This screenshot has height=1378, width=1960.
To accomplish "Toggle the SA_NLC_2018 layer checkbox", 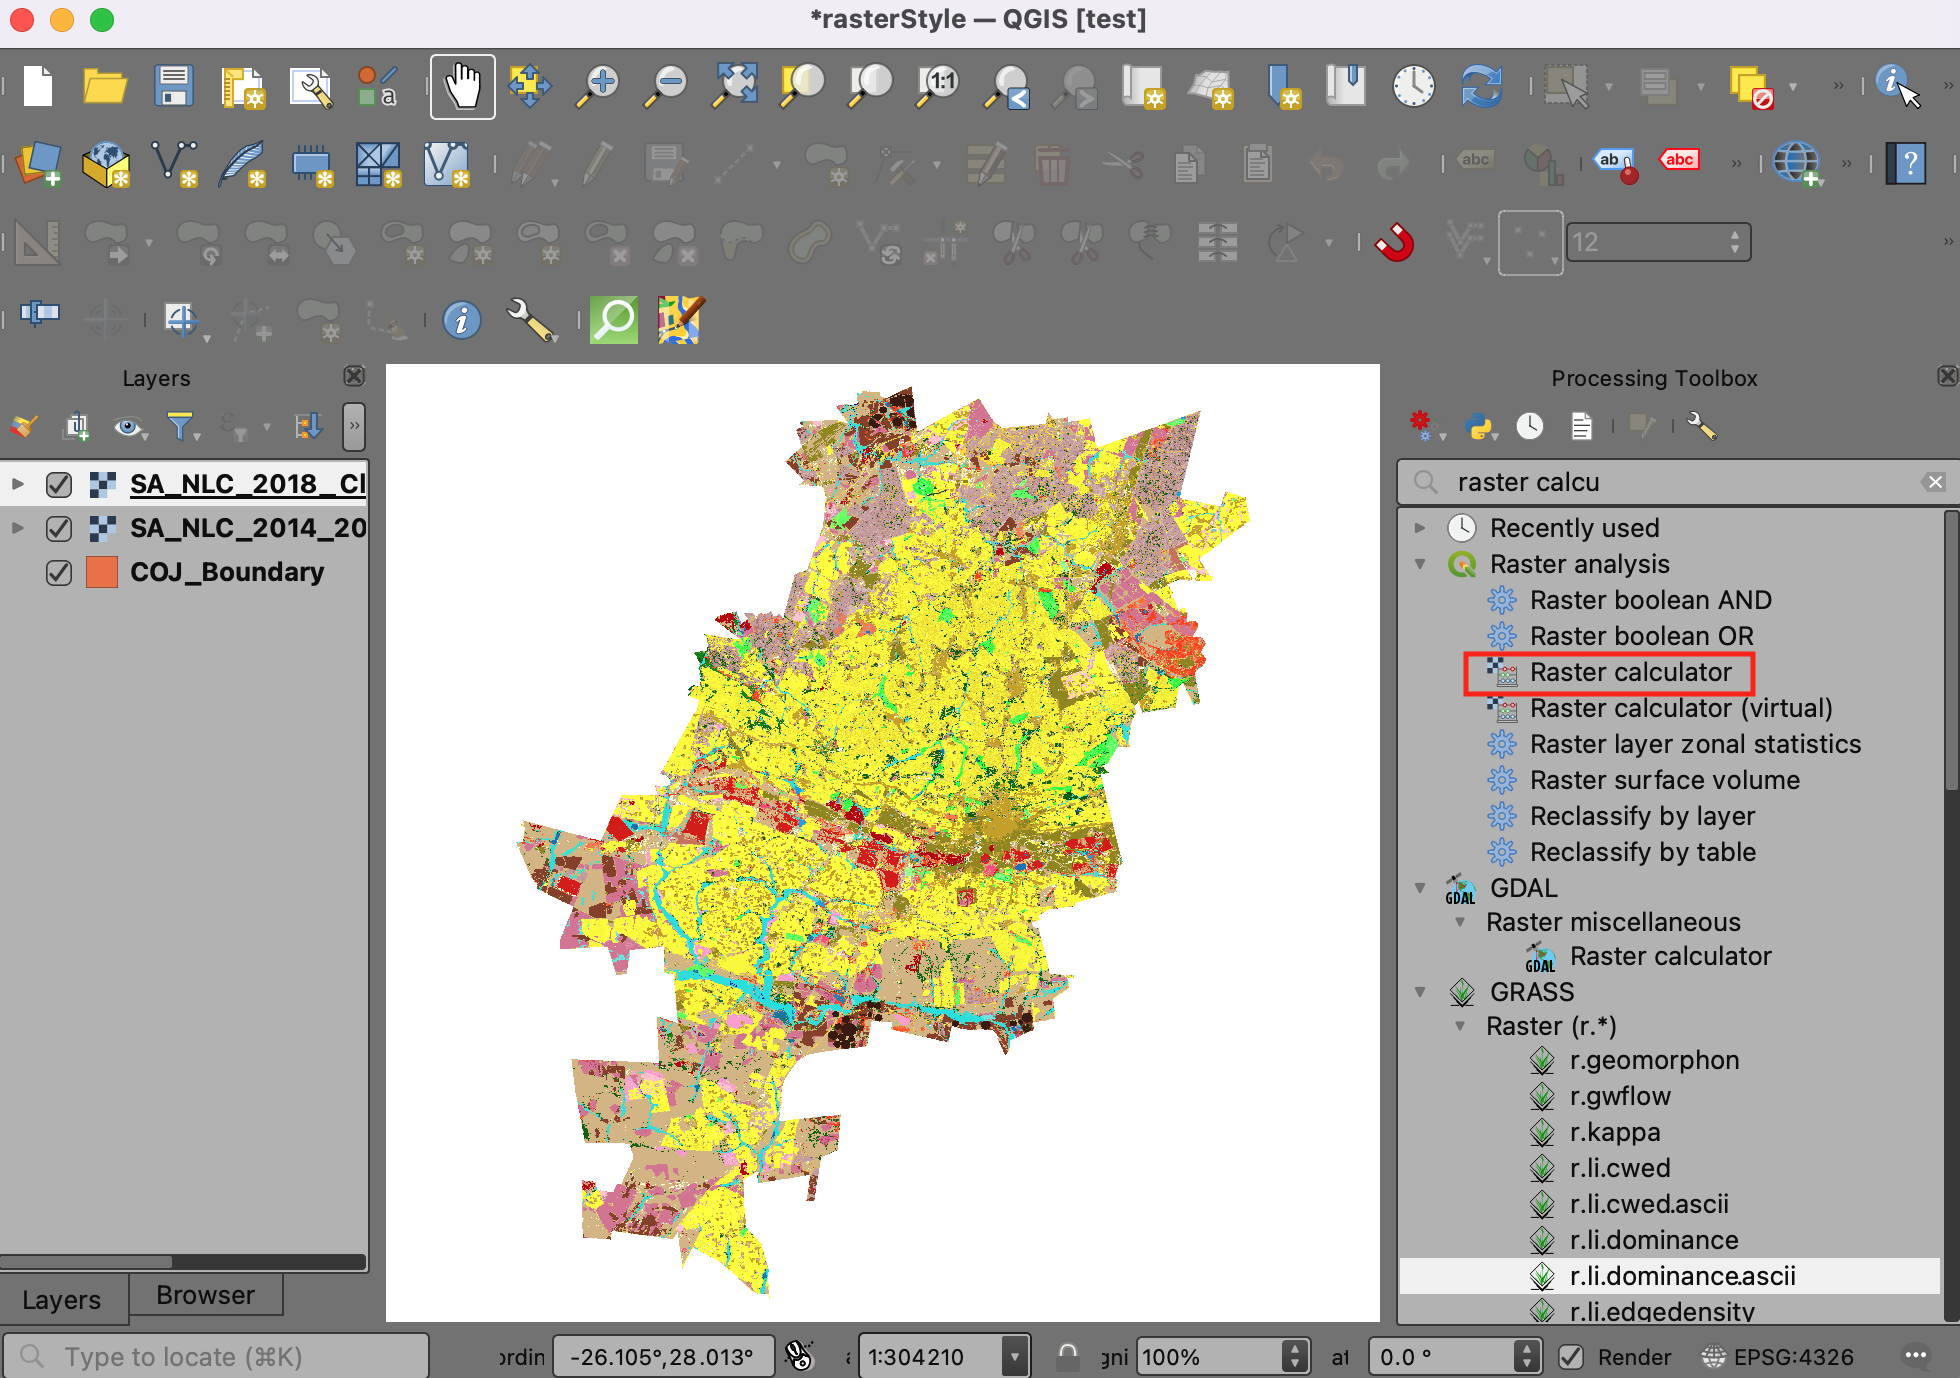I will click(59, 484).
